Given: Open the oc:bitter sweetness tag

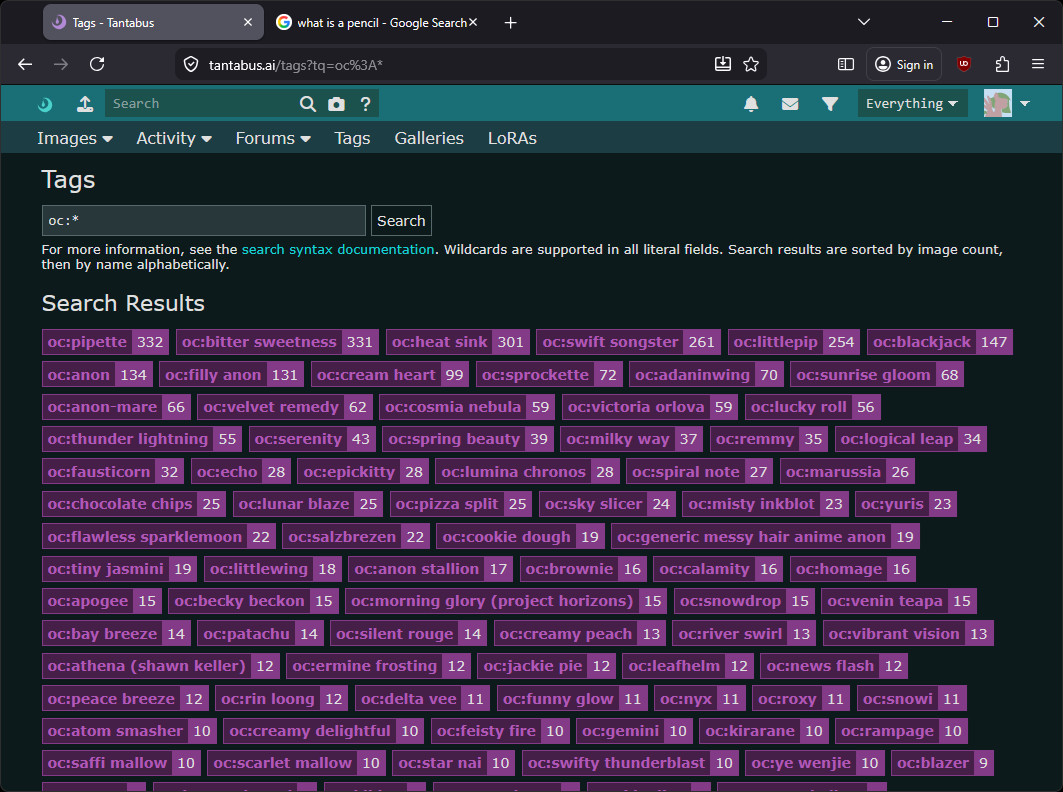Looking at the screenshot, I should click(277, 342).
